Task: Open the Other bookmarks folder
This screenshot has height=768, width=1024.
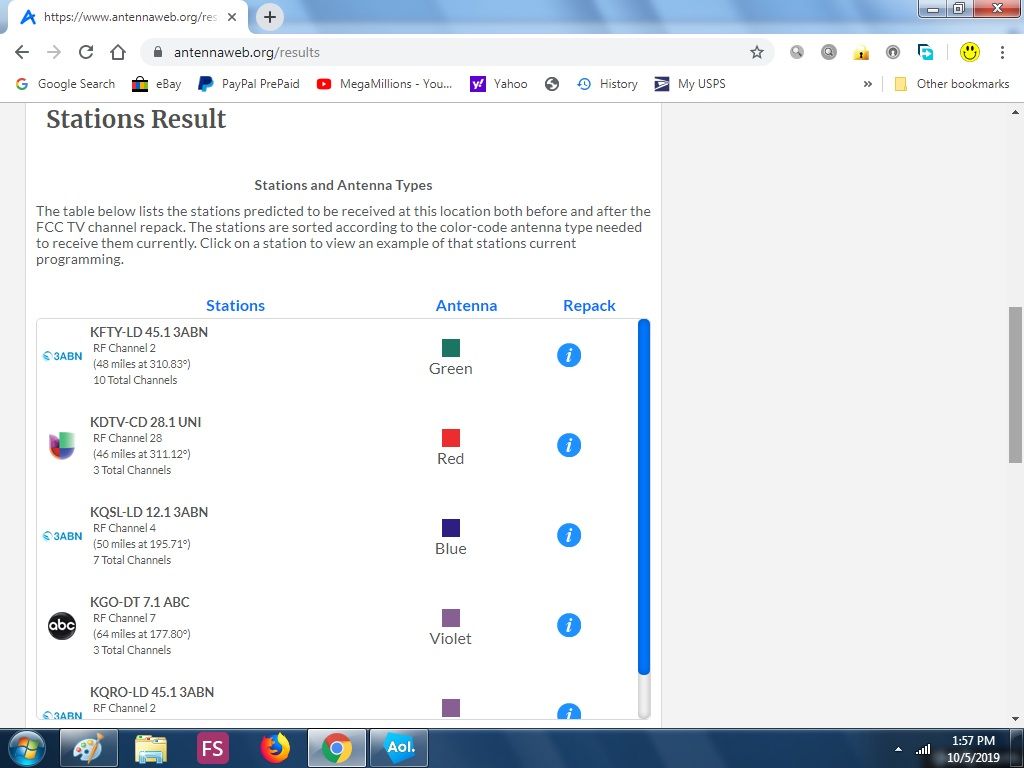Action: tap(952, 84)
